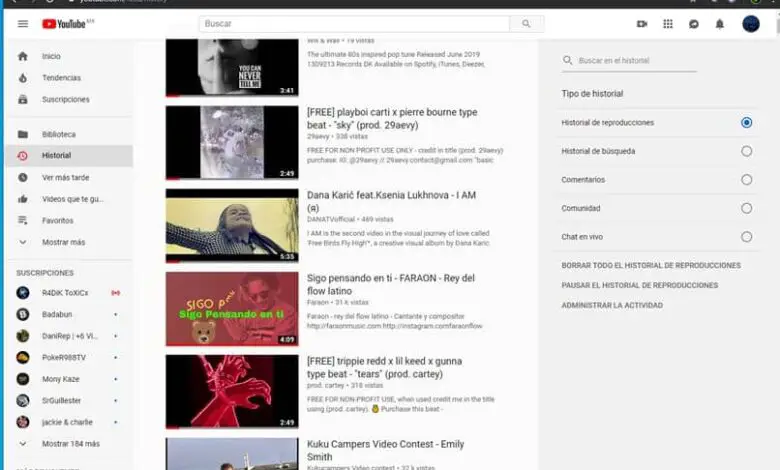Open the playboi carti type beat title
Viewport: 780px width, 470px height.
pos(392,118)
